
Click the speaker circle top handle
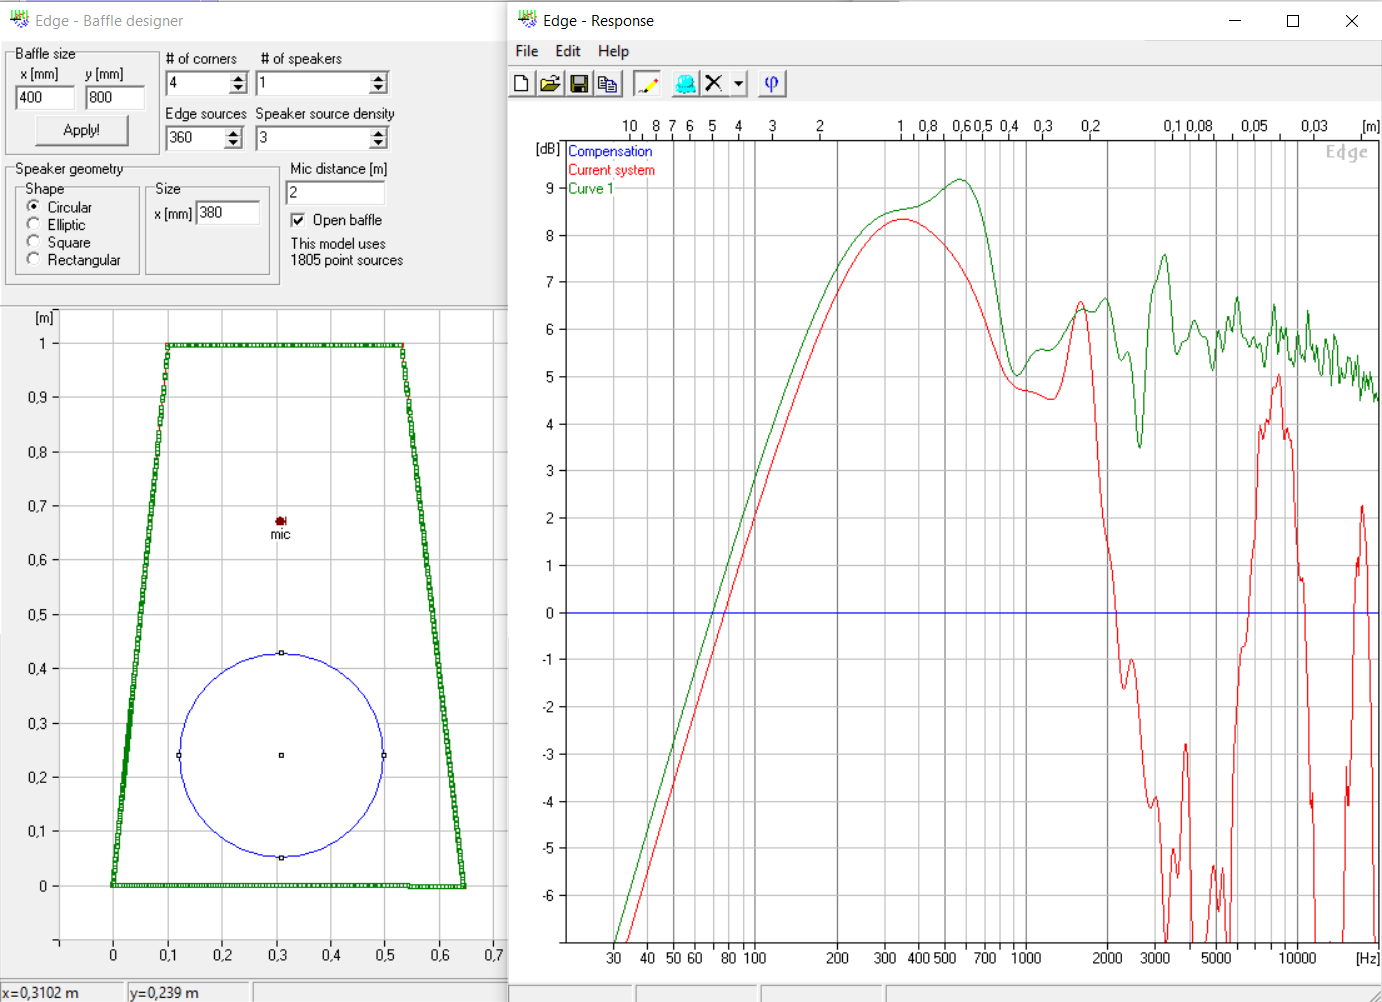tap(281, 653)
